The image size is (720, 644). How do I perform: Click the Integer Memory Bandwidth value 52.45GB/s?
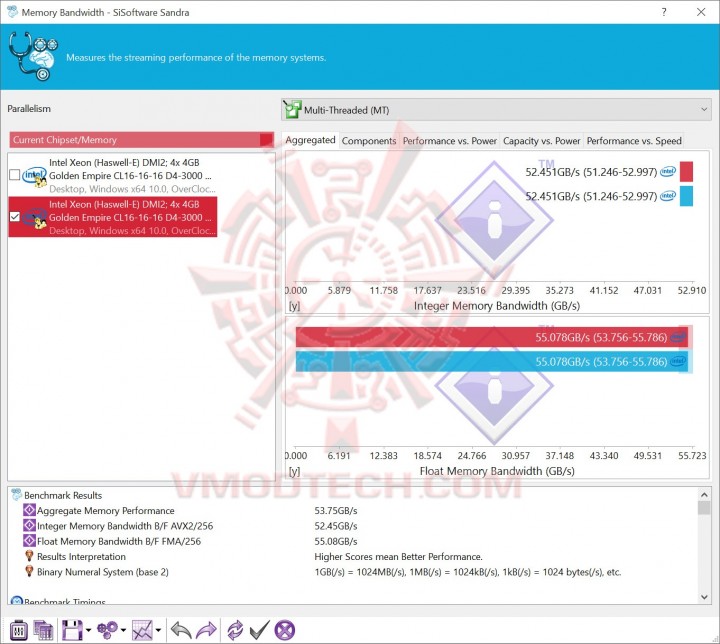336,526
